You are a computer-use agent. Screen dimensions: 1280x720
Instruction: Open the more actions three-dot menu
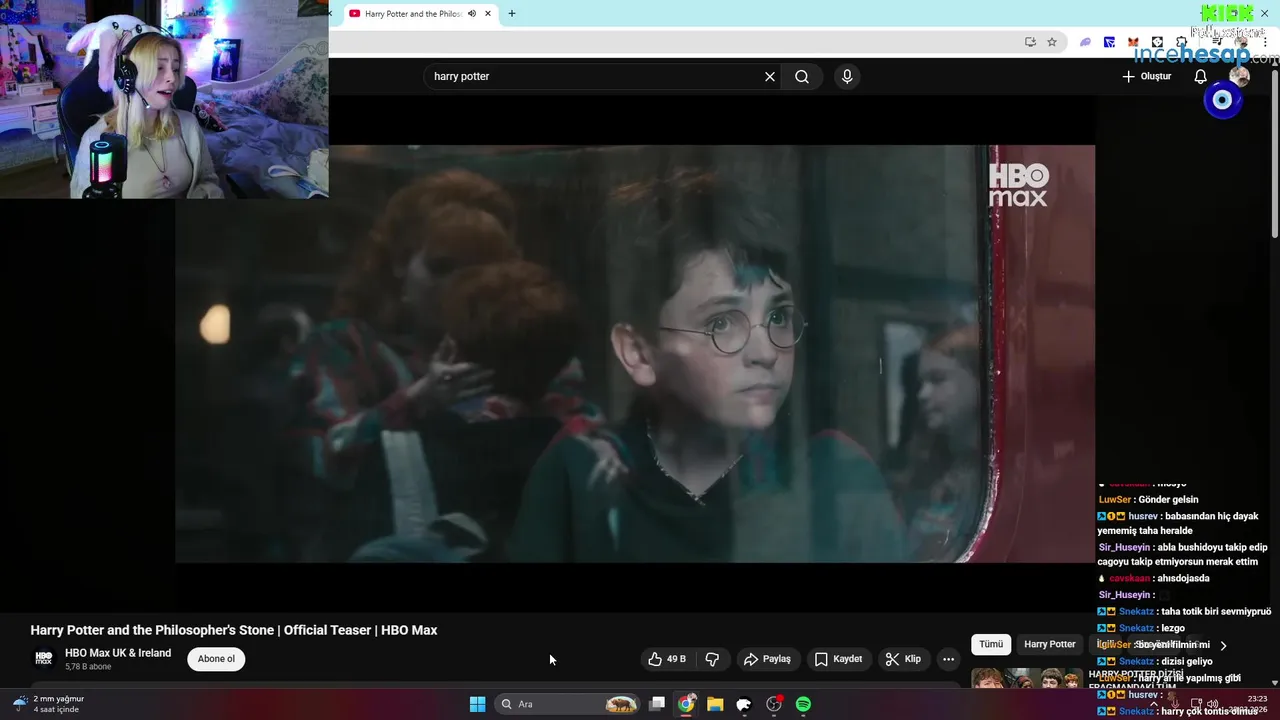coord(948,659)
